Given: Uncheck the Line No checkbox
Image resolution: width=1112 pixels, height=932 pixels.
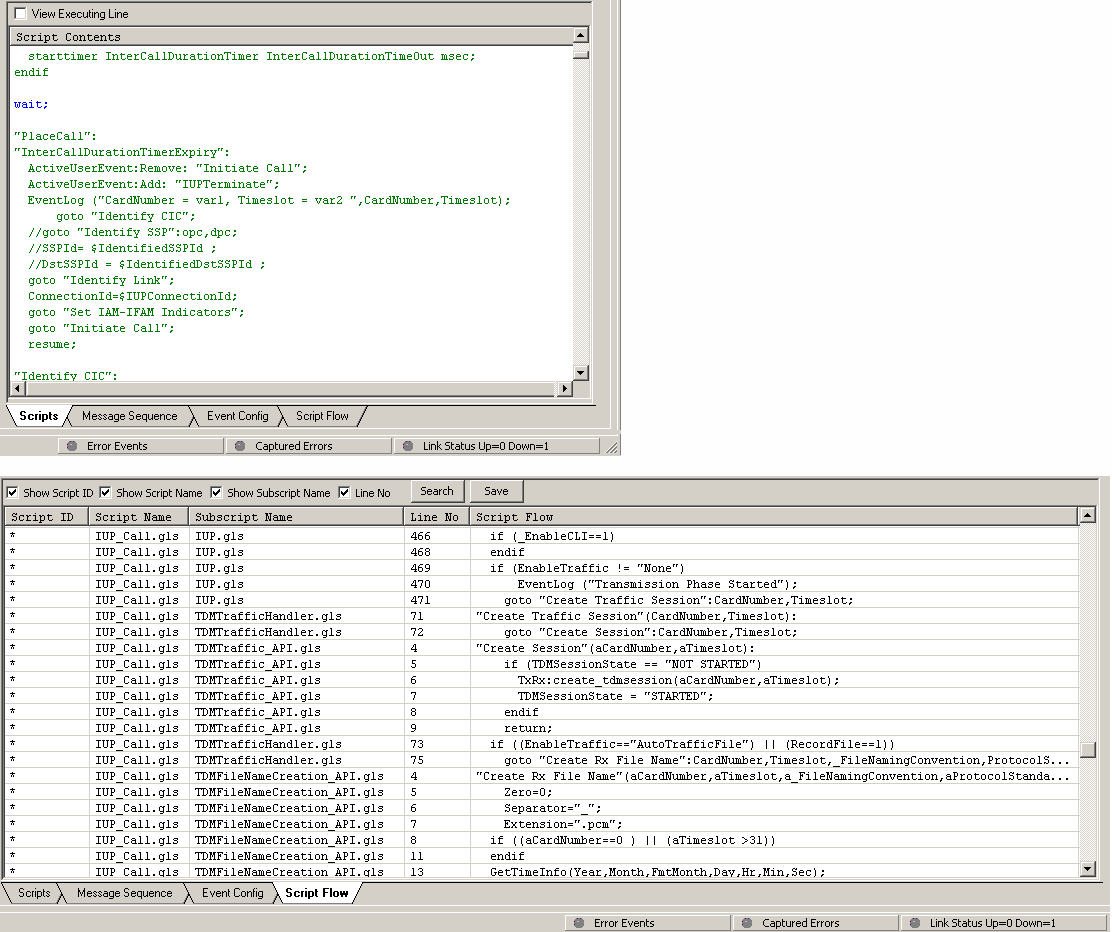Looking at the screenshot, I should point(345,493).
